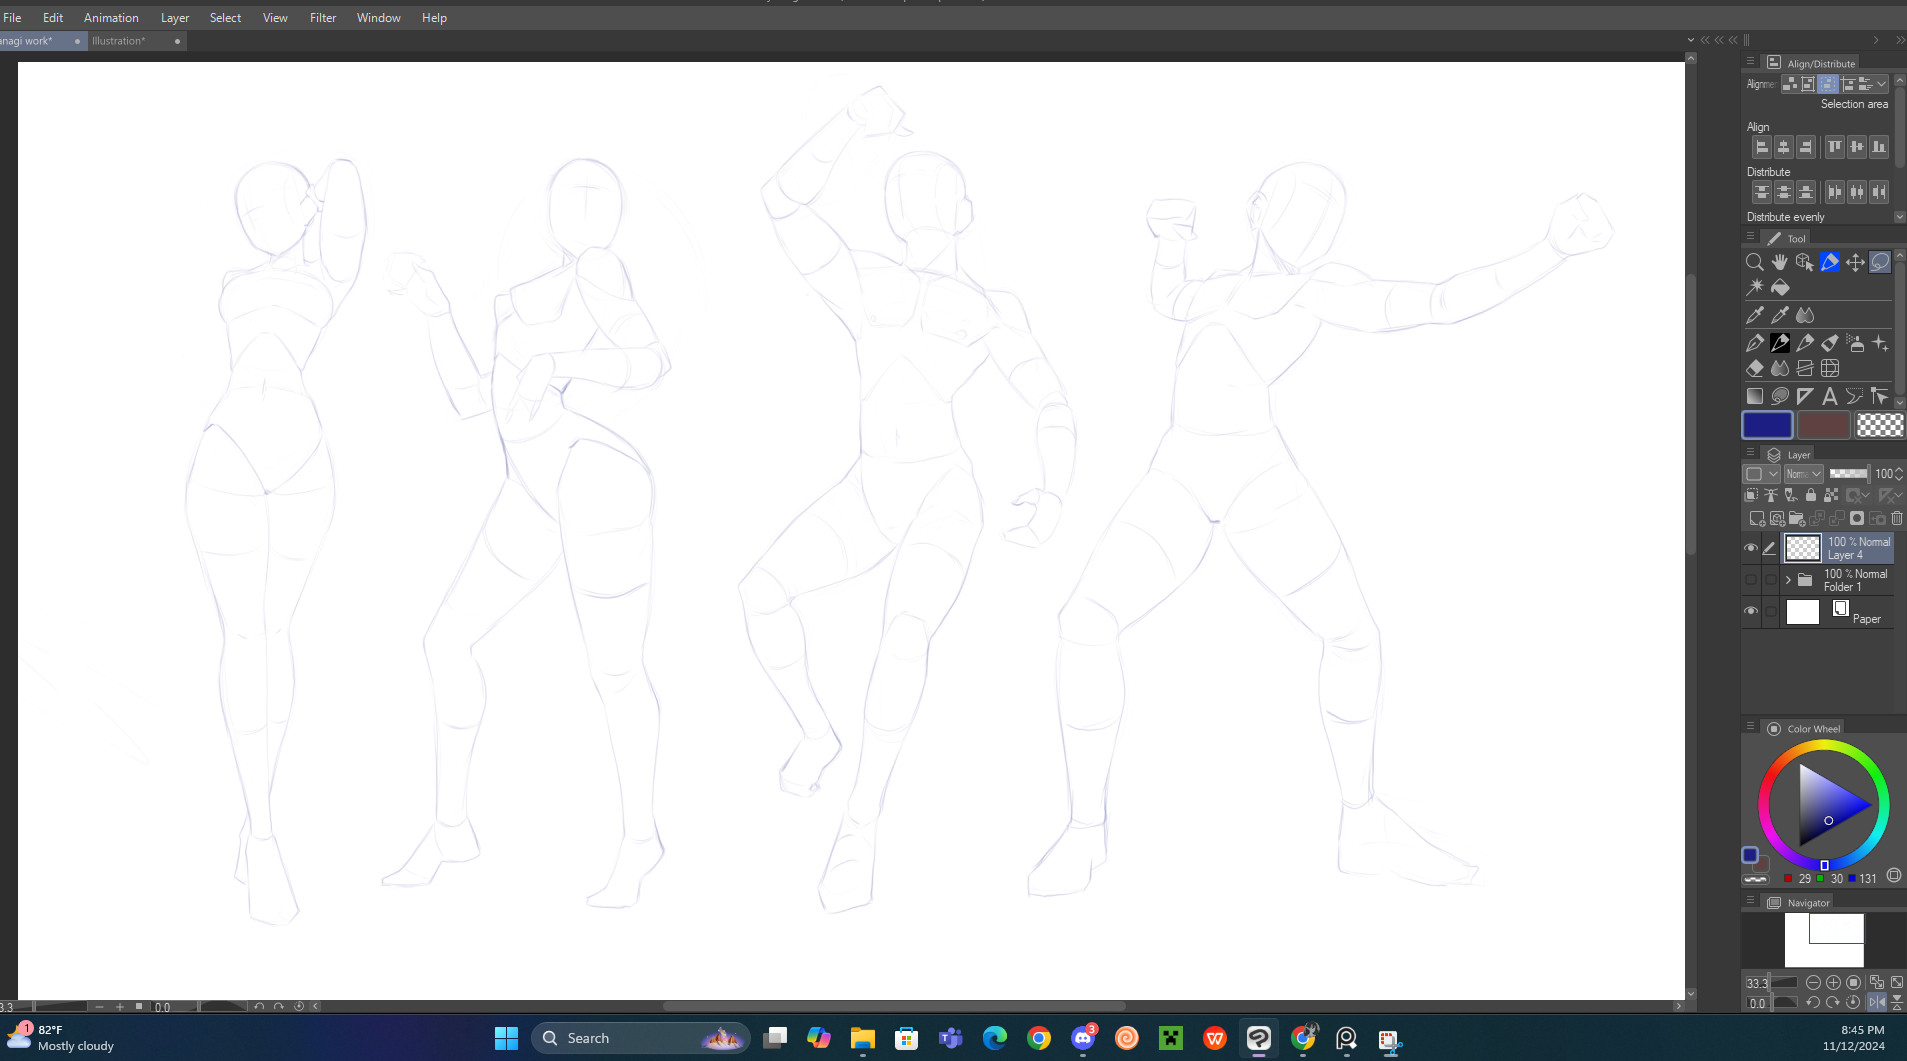Select the Eraser tool
This screenshot has width=1907, height=1061.
(1754, 369)
